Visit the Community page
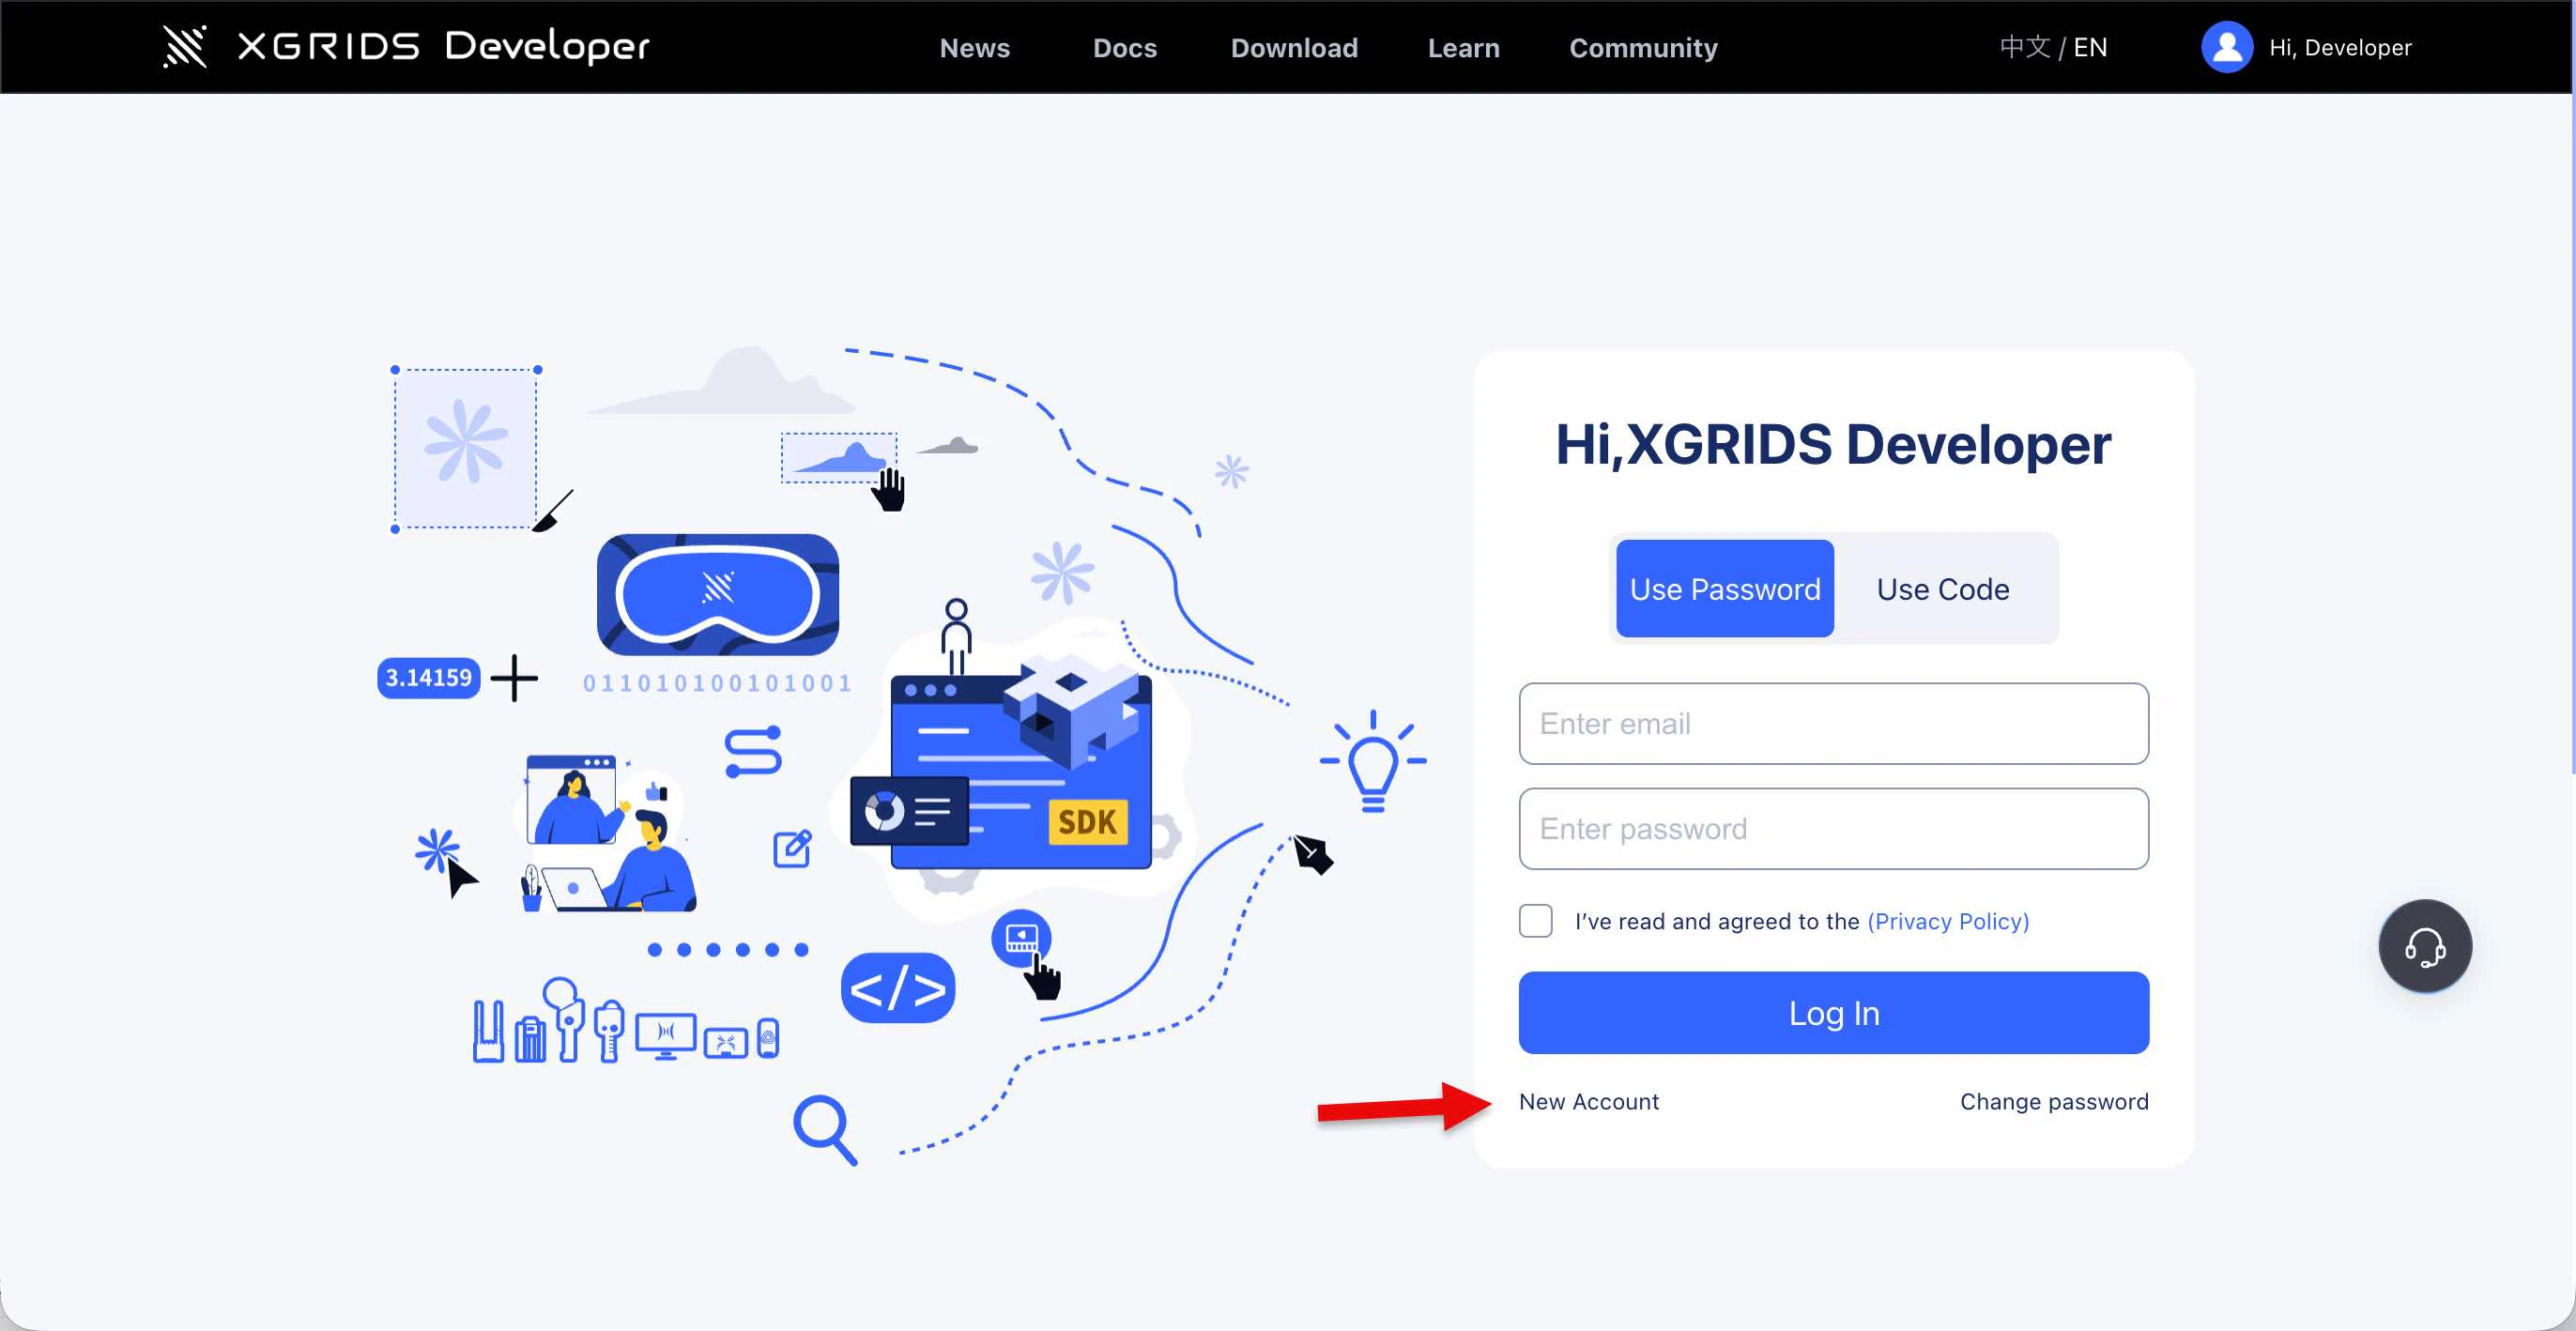This screenshot has height=1331, width=2576. (1643, 47)
